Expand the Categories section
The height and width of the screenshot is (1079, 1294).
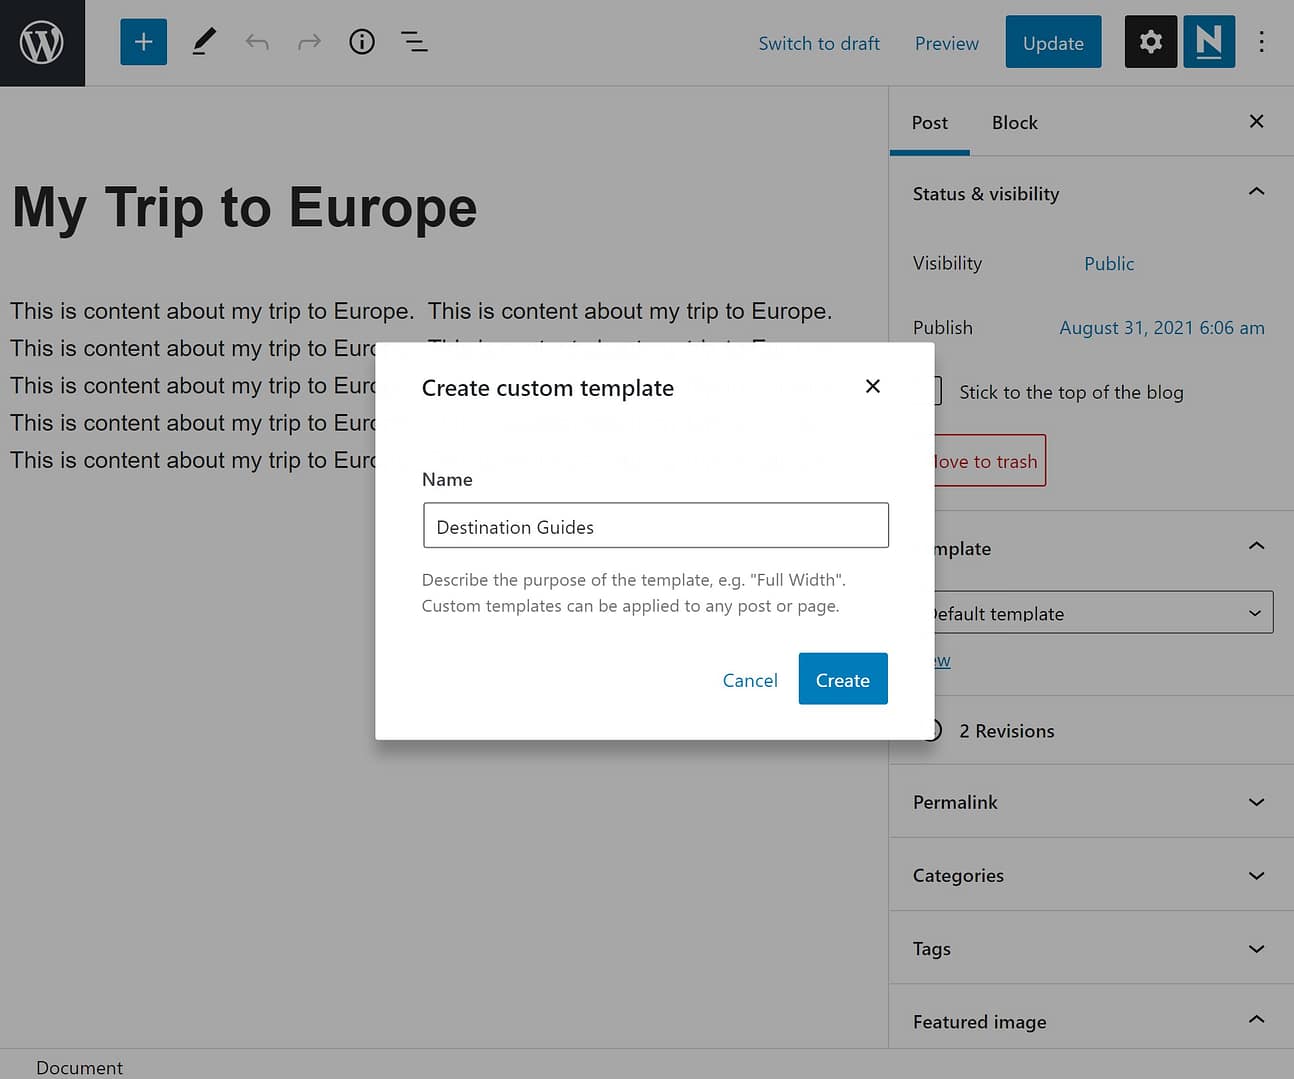(x=1090, y=875)
